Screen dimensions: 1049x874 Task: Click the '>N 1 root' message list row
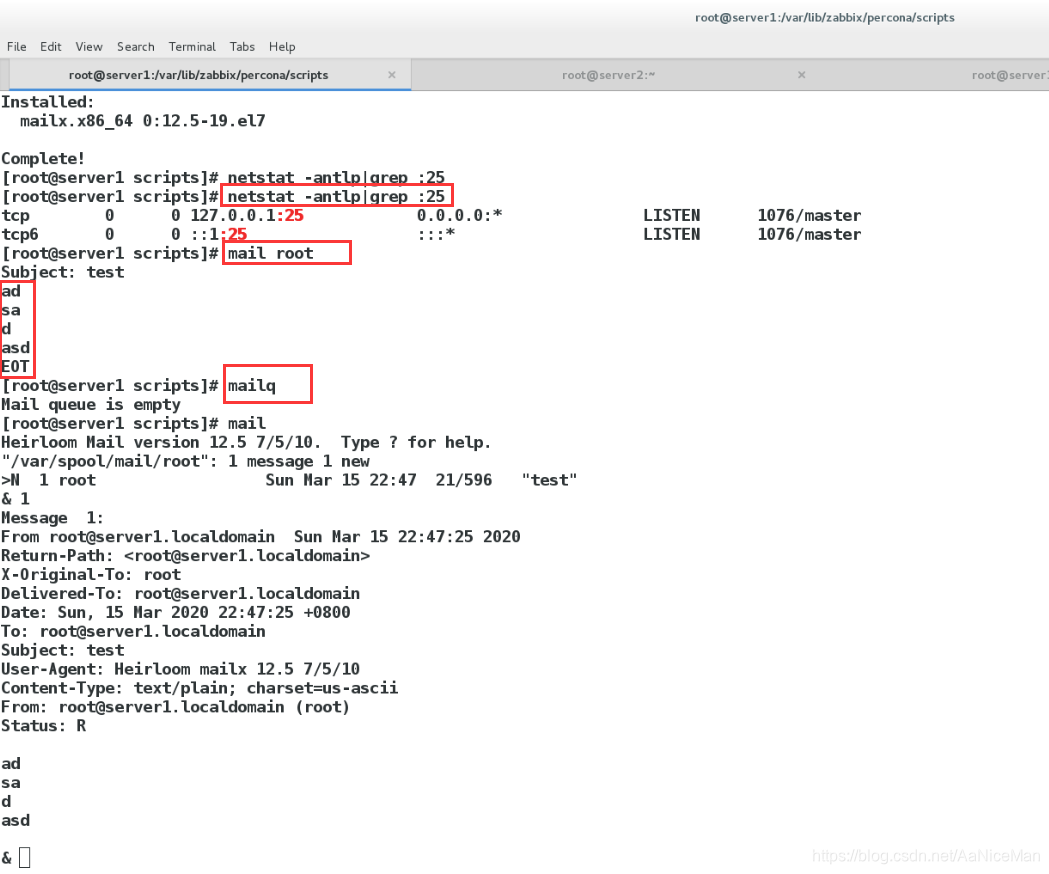point(289,480)
